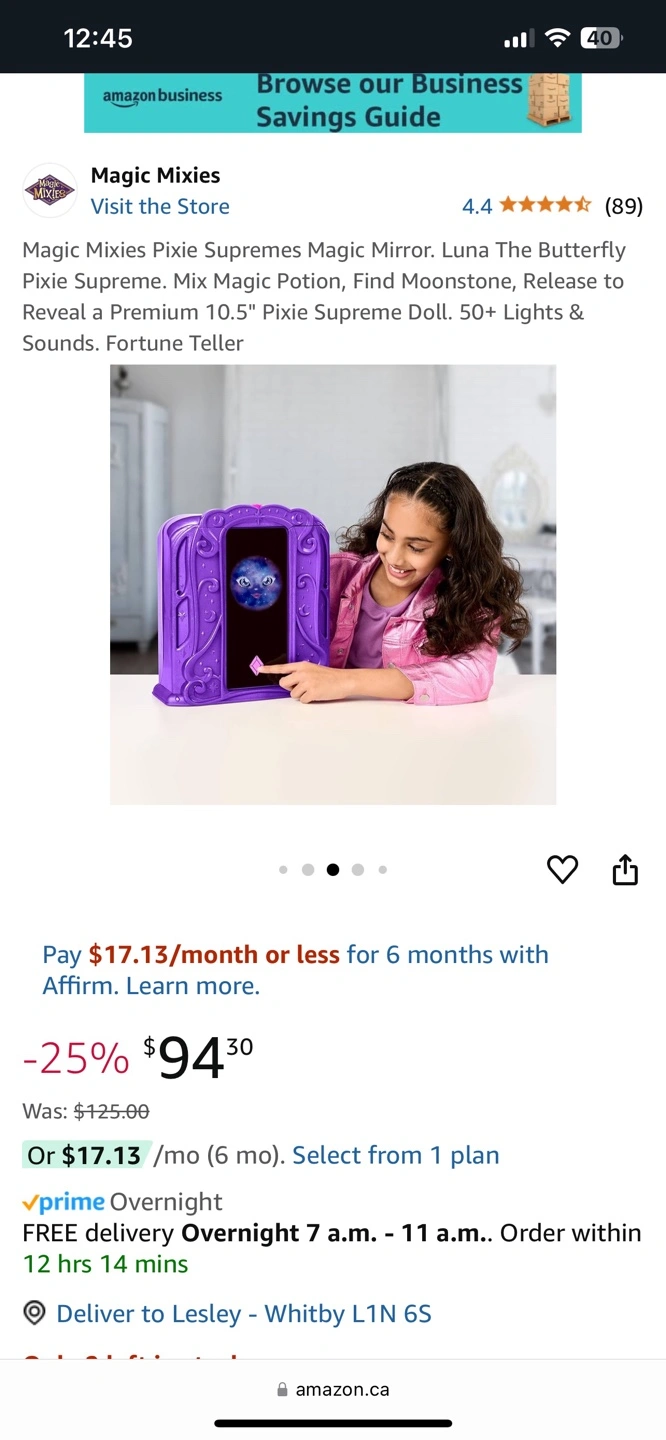Select the fourth image carousel dot
The height and width of the screenshot is (1440, 666).
pos(358,870)
